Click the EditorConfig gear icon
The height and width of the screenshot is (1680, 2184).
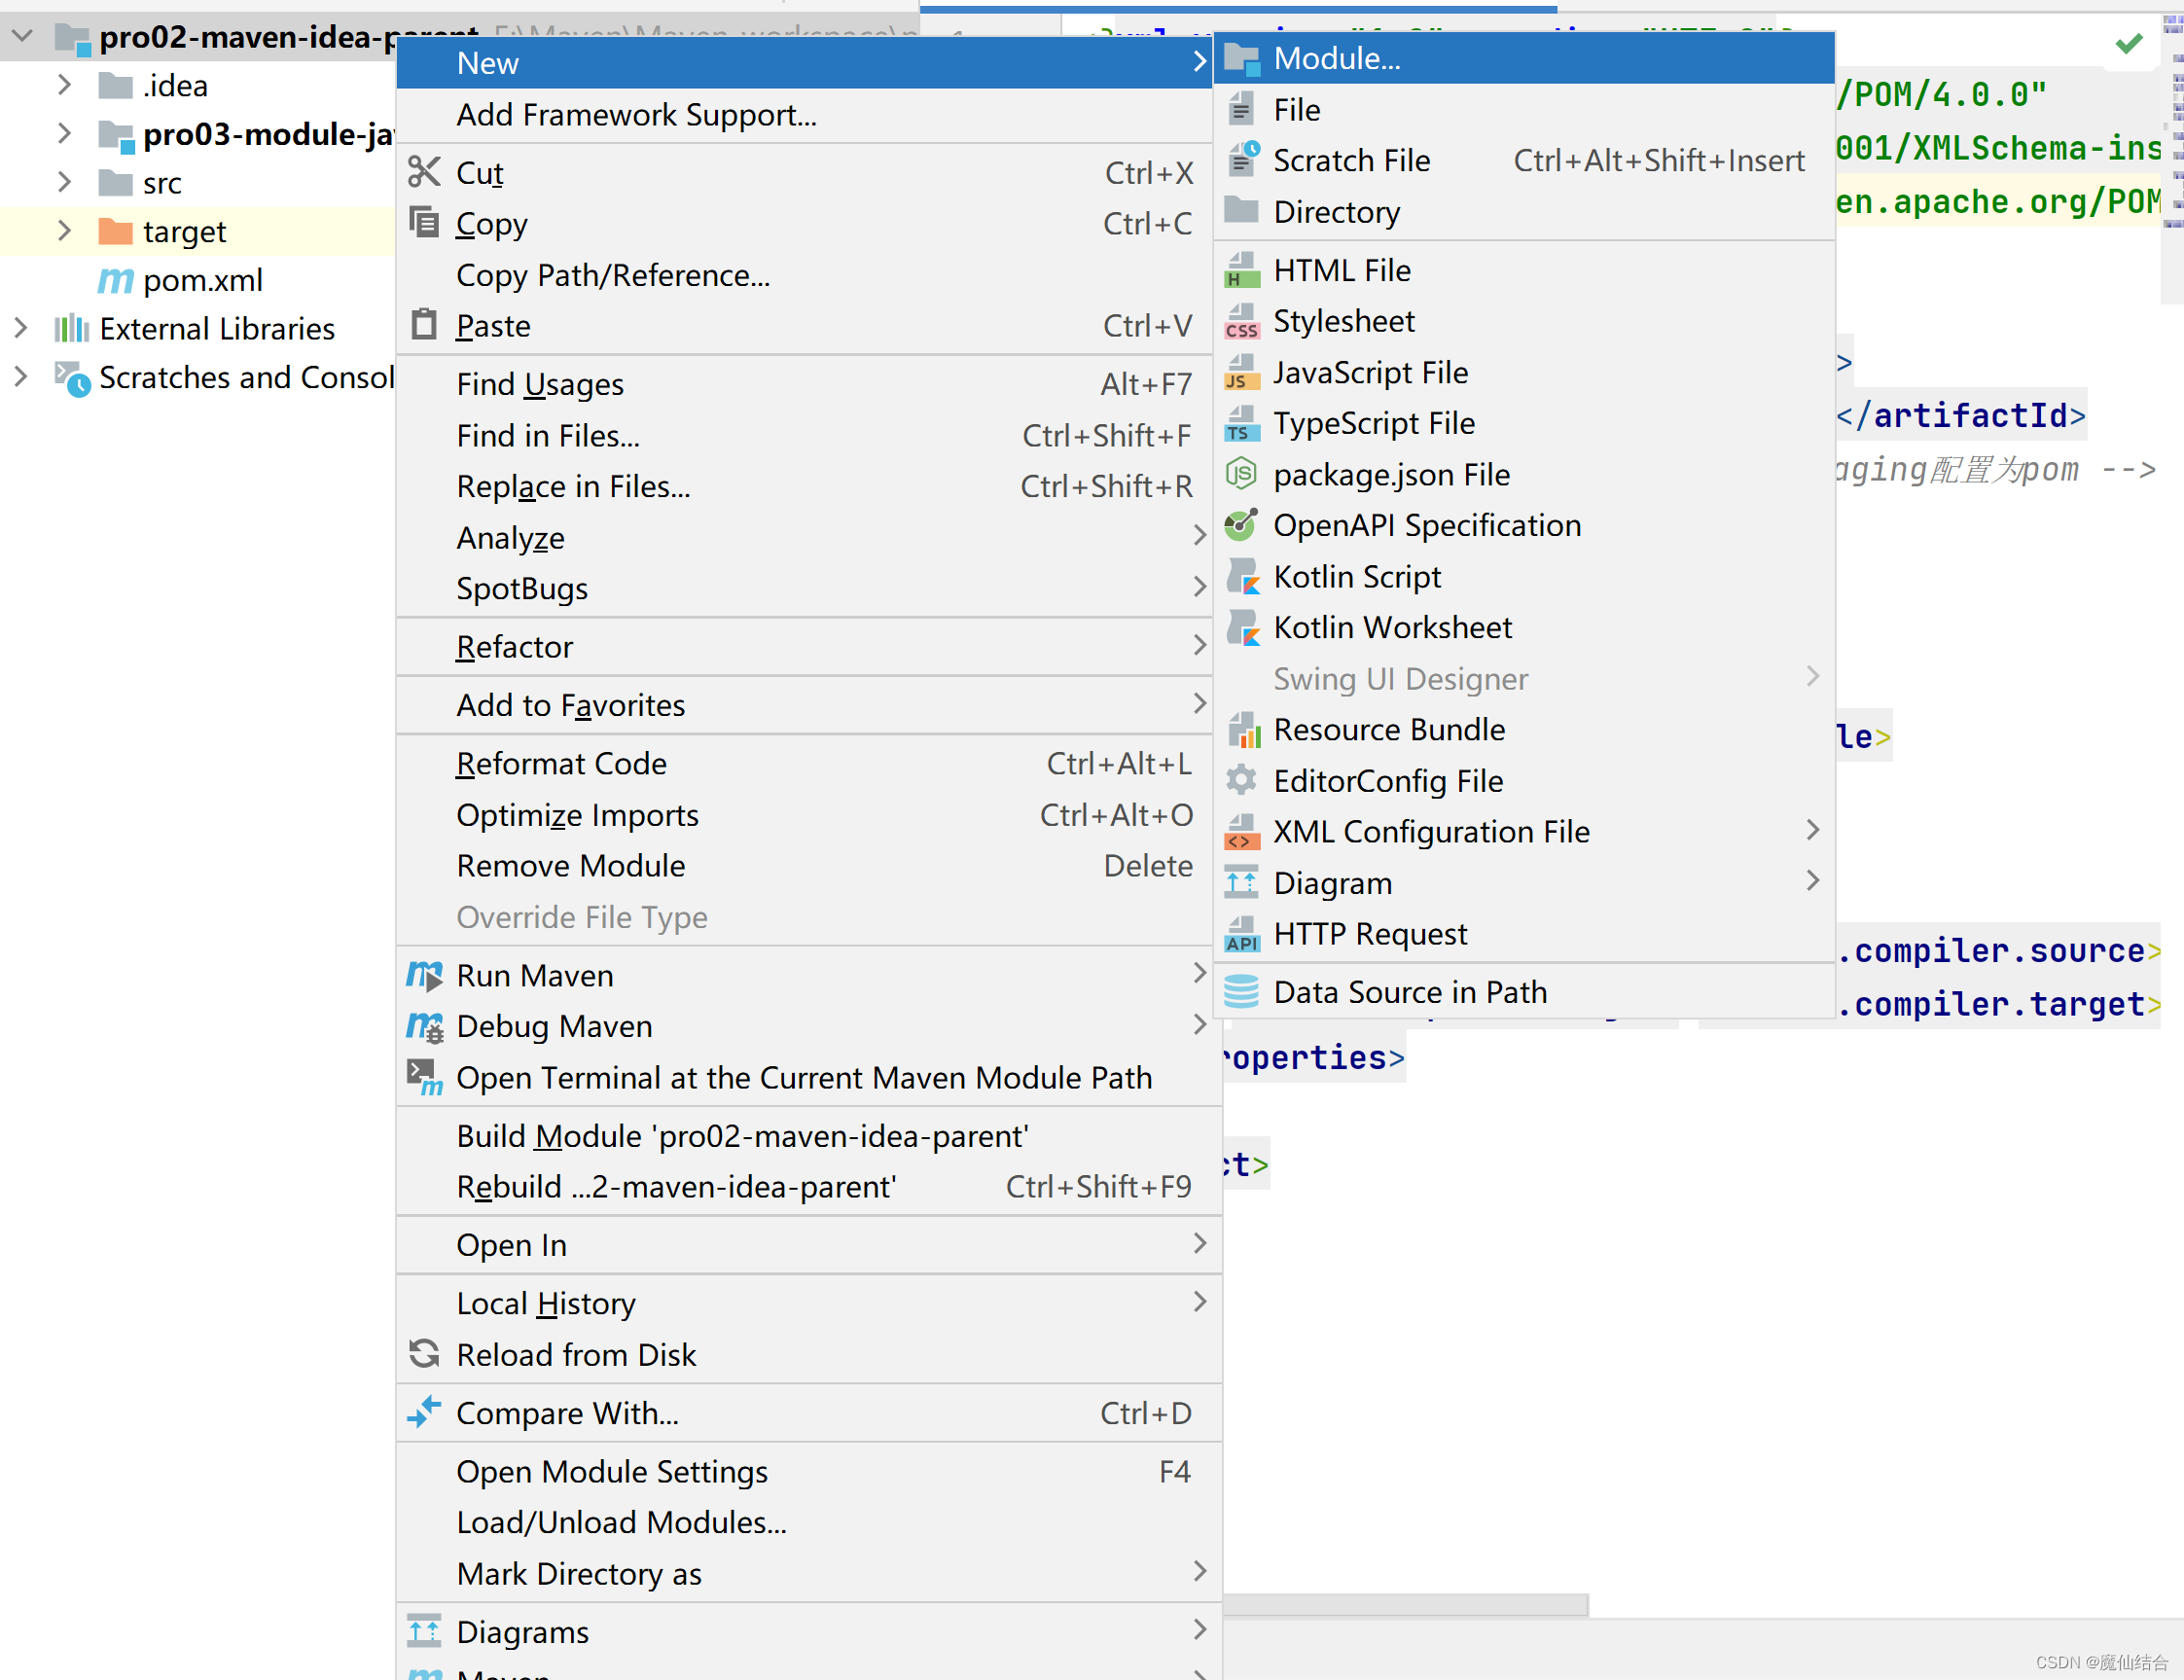pos(1242,780)
